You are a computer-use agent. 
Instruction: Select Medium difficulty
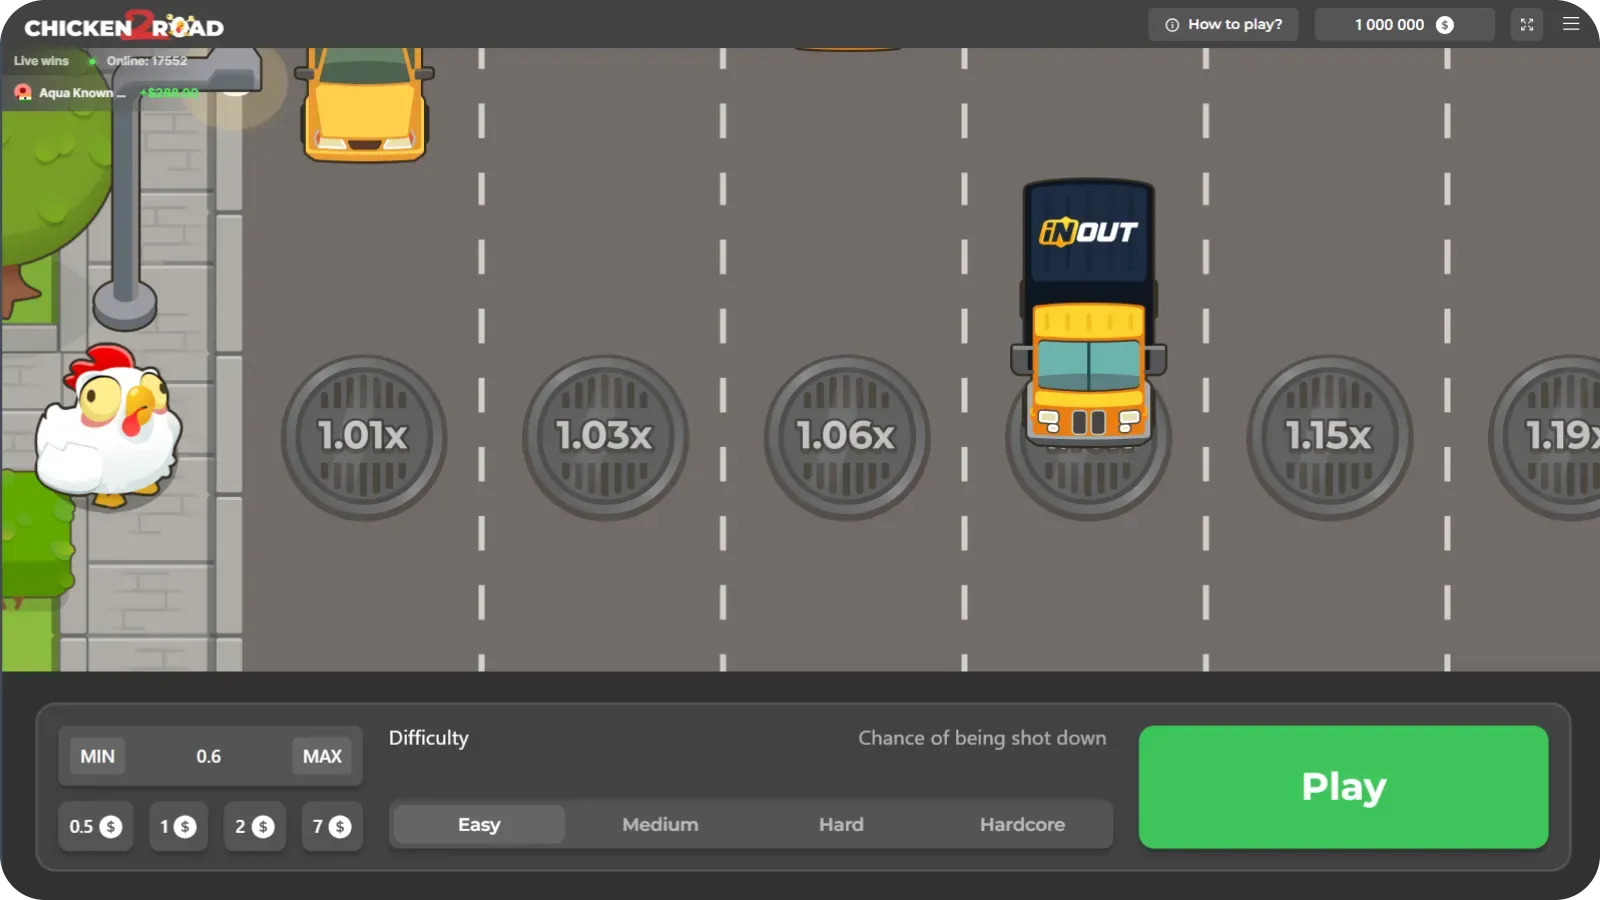click(x=660, y=825)
